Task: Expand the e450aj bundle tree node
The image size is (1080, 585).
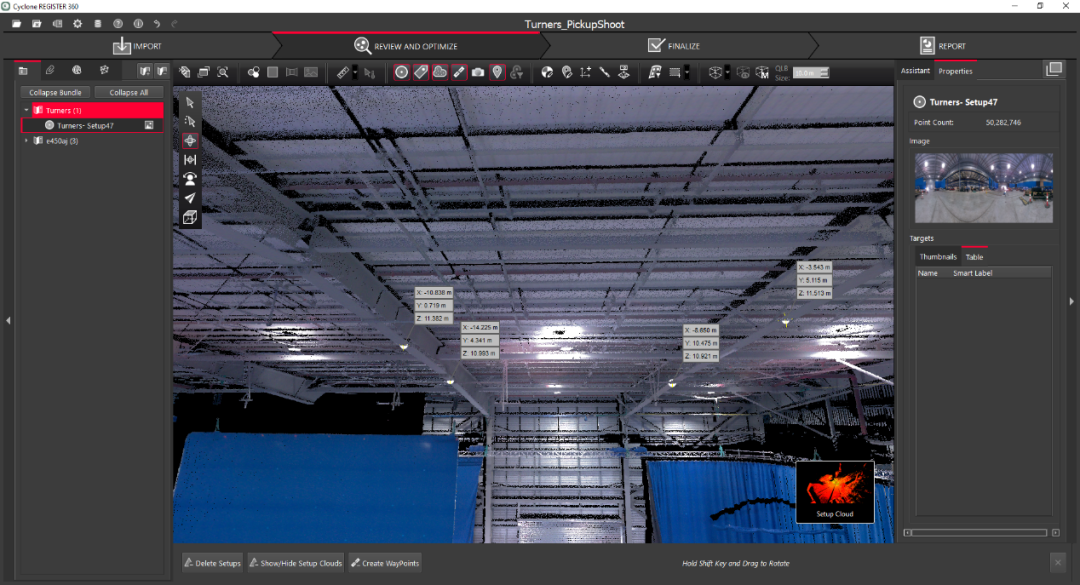Action: 27,141
